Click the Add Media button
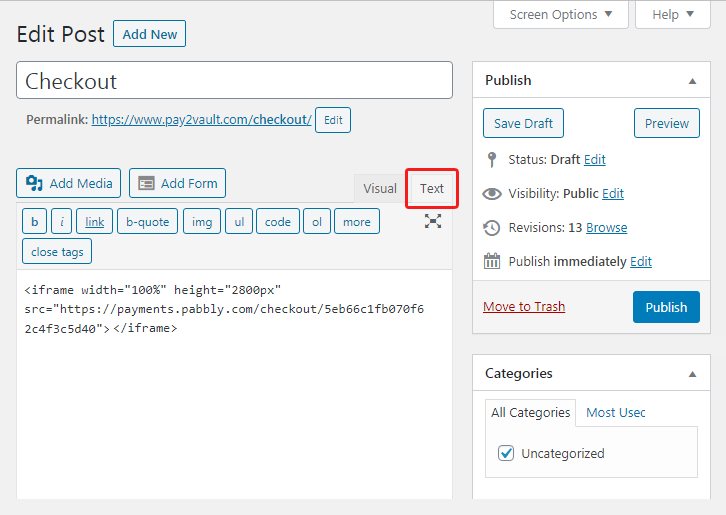 pos(69,183)
